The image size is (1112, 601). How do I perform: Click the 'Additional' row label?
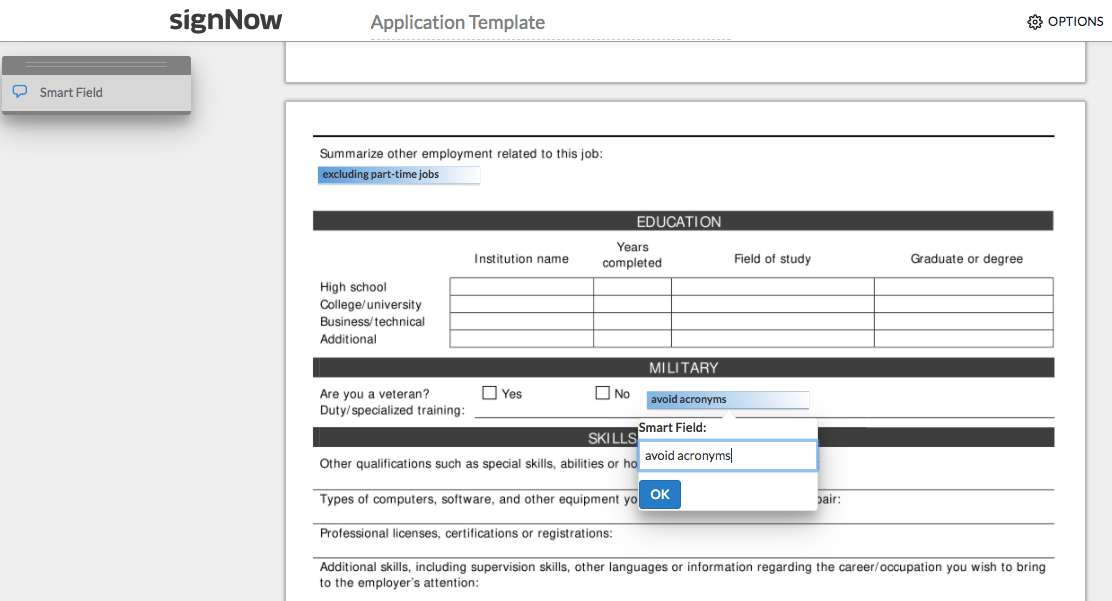(x=348, y=339)
